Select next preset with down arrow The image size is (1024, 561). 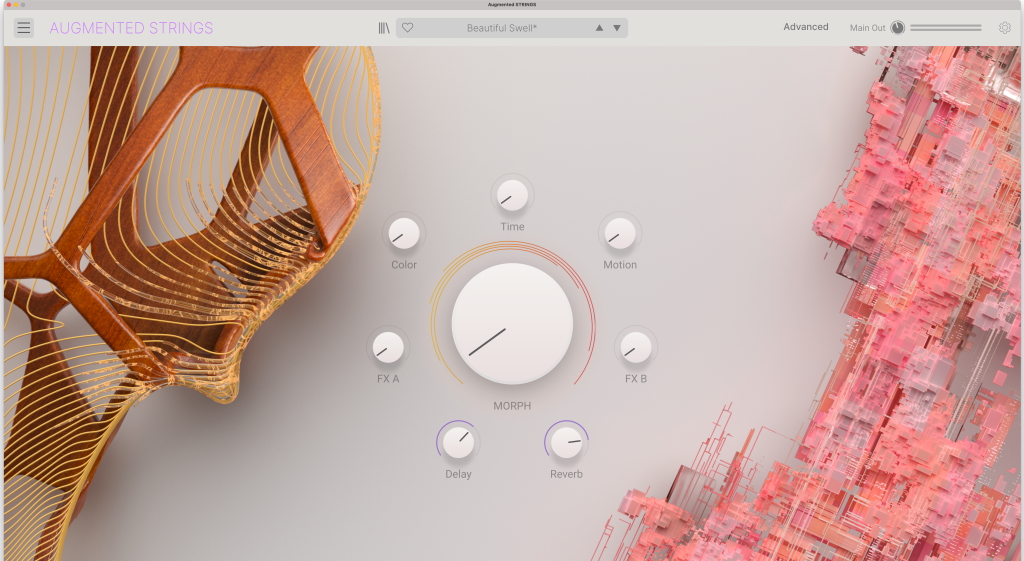pyautogui.click(x=616, y=28)
